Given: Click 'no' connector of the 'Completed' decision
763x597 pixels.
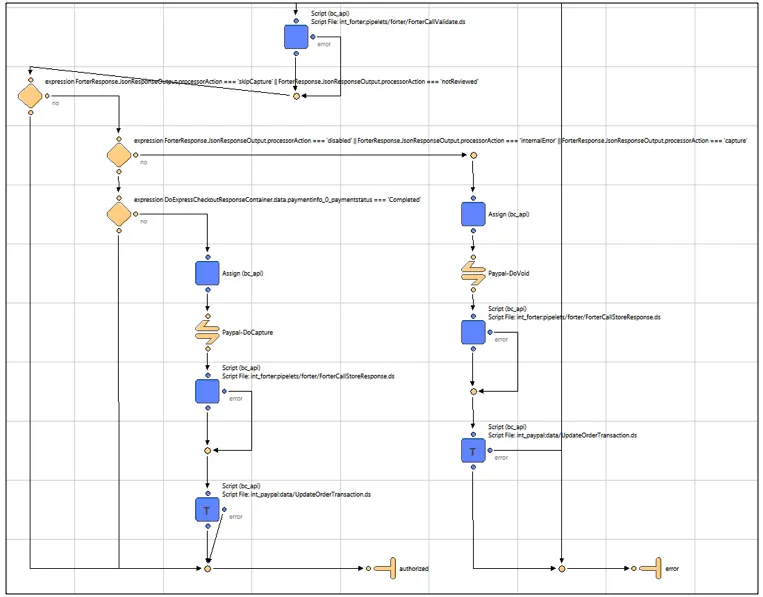Looking at the screenshot, I should coord(136,214).
